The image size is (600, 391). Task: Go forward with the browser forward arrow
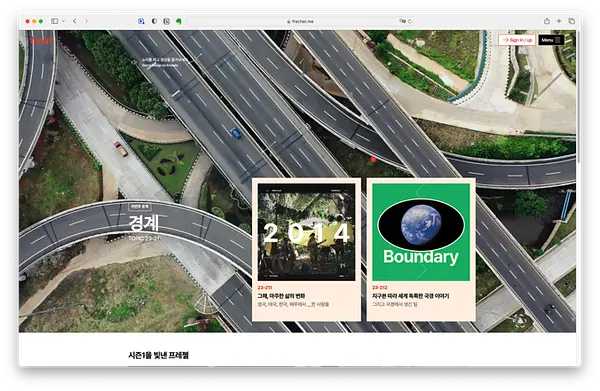tap(86, 21)
